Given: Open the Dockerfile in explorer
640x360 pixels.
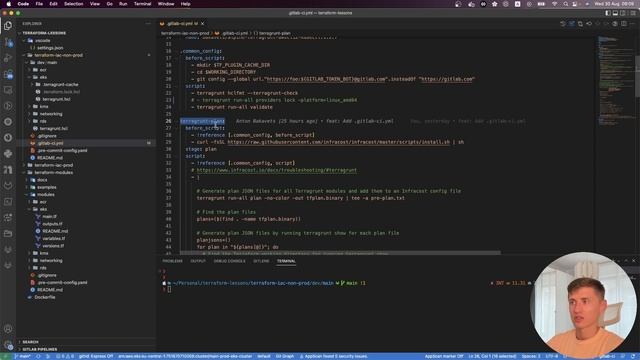Looking at the screenshot, I should pos(44,297).
